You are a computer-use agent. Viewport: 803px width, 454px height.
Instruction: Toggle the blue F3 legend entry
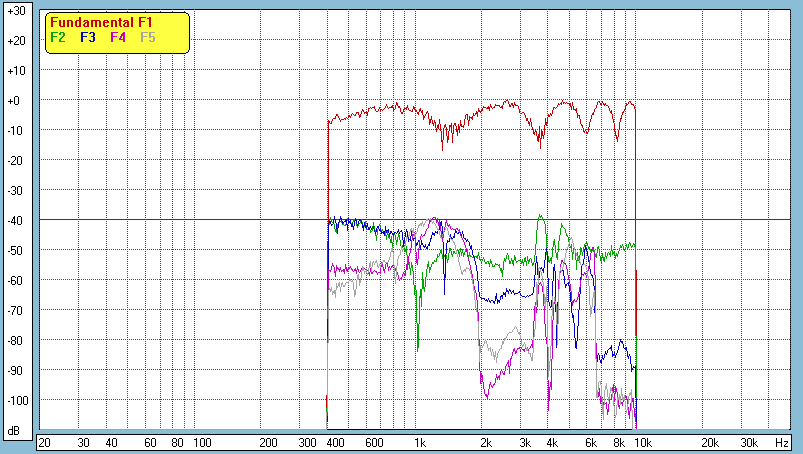pyautogui.click(x=88, y=37)
